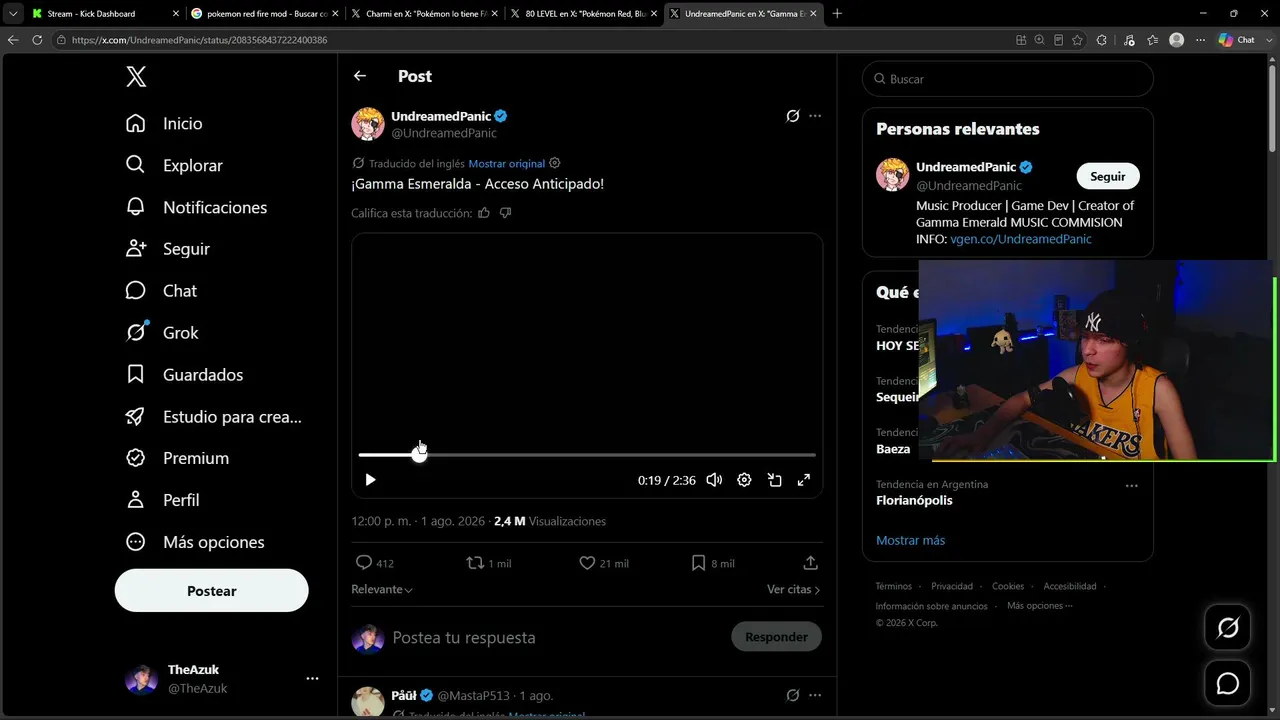The width and height of the screenshot is (1280, 720).
Task: Click the Postear button
Action: 212,591
